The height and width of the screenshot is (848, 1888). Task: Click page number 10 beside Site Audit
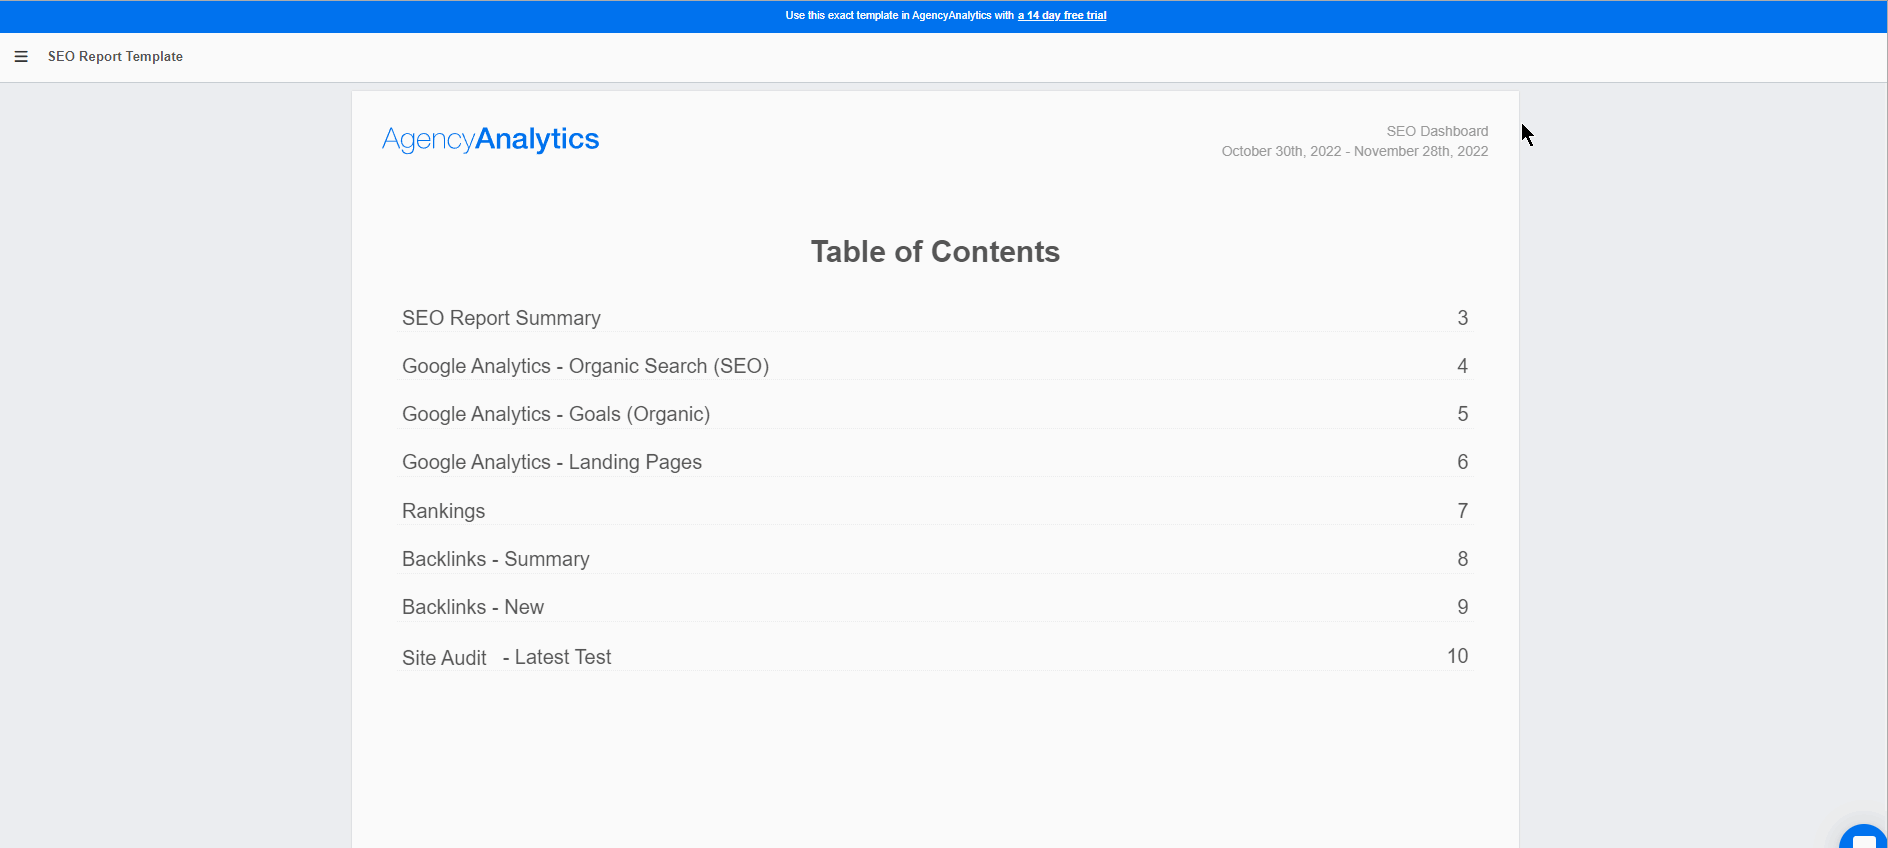(1457, 656)
